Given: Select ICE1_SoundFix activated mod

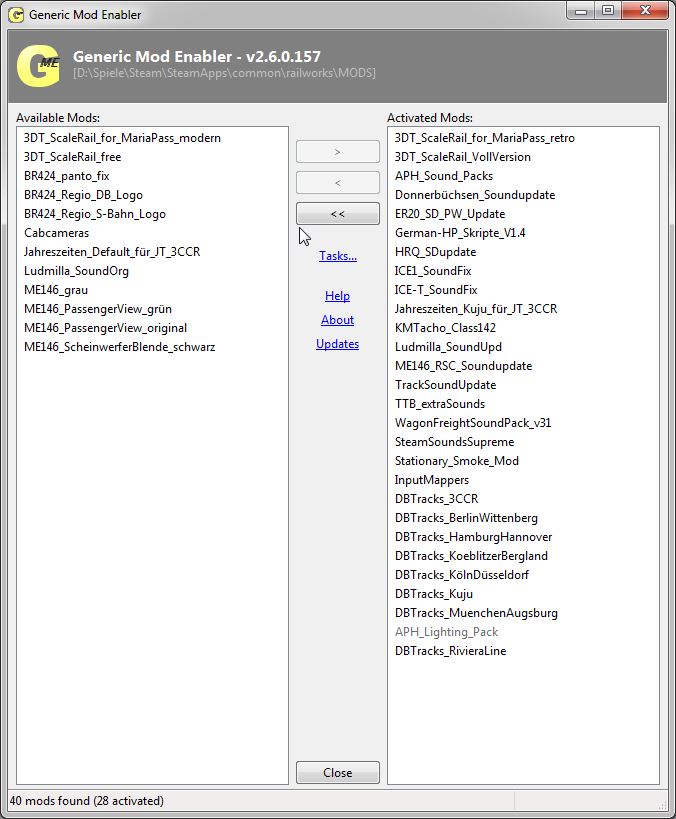Looking at the screenshot, I should click(433, 271).
